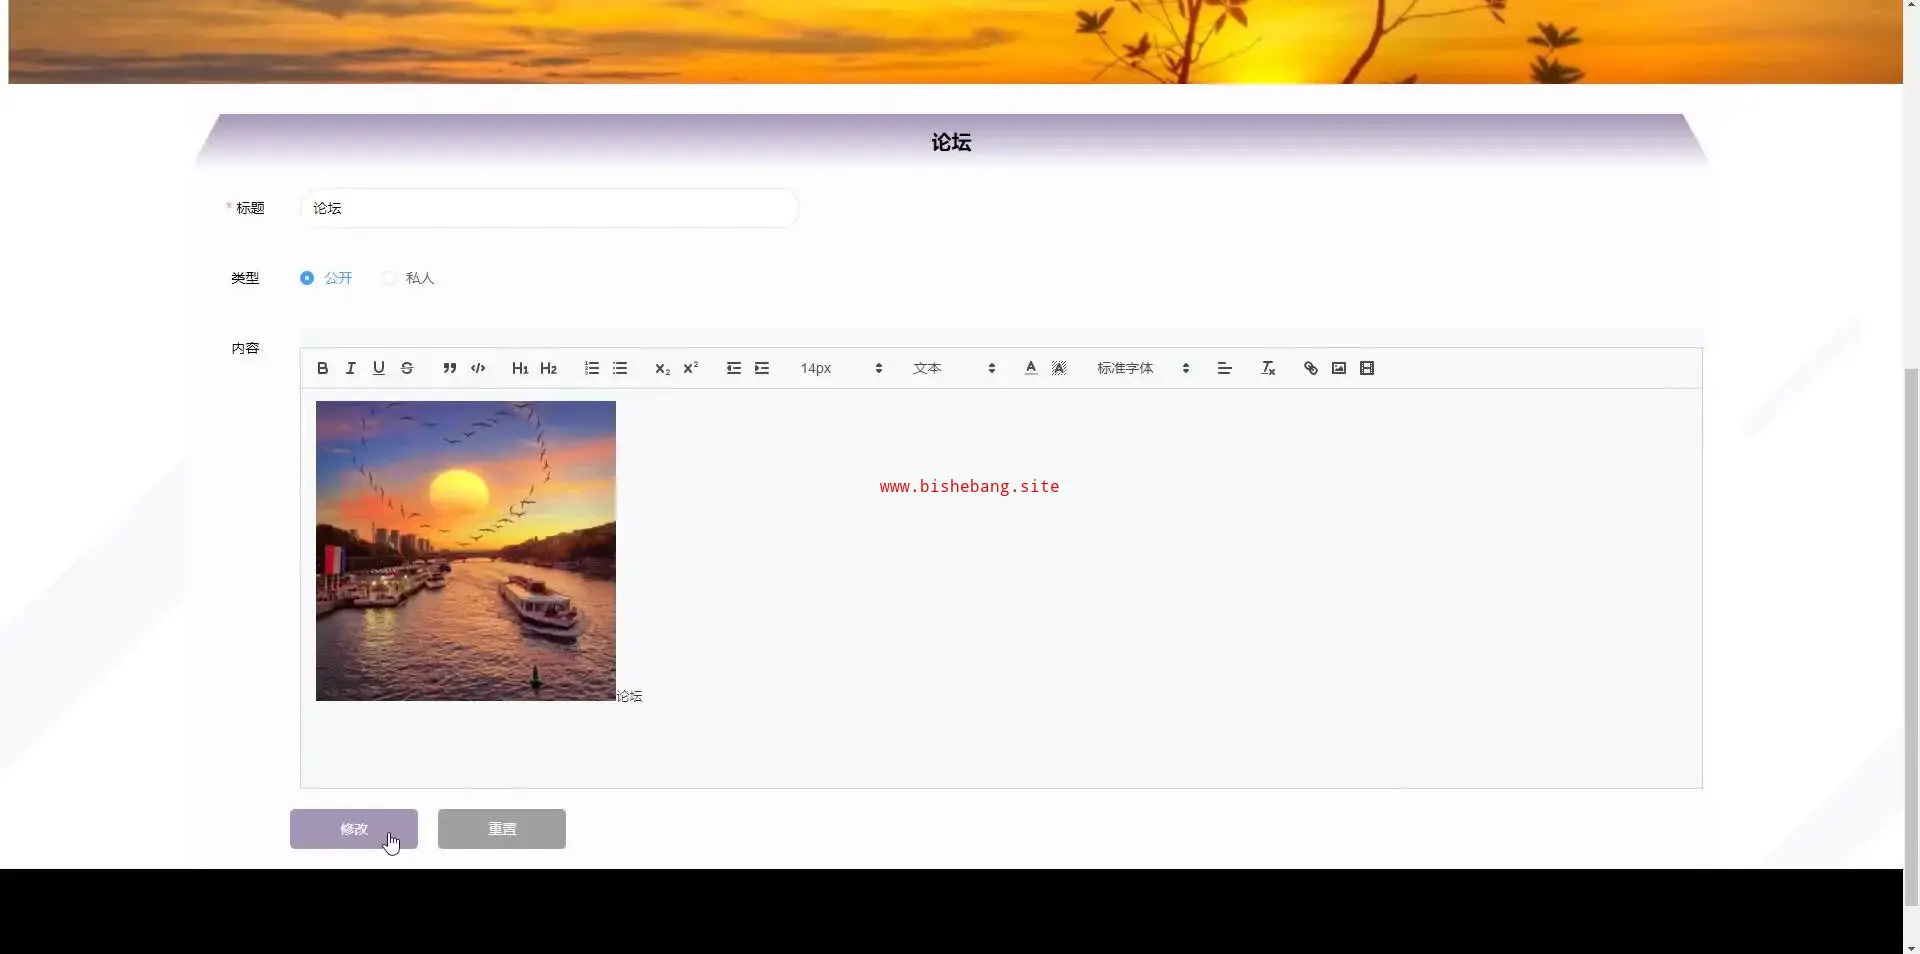Create an ordered numbered list
The width and height of the screenshot is (1920, 954).
tap(592, 368)
